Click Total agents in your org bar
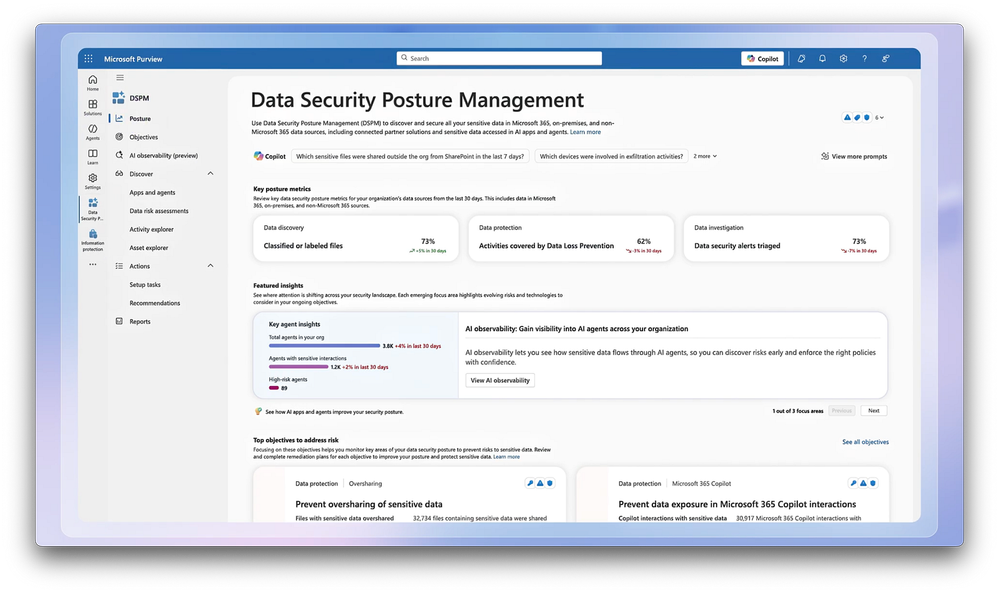 [x=324, y=346]
